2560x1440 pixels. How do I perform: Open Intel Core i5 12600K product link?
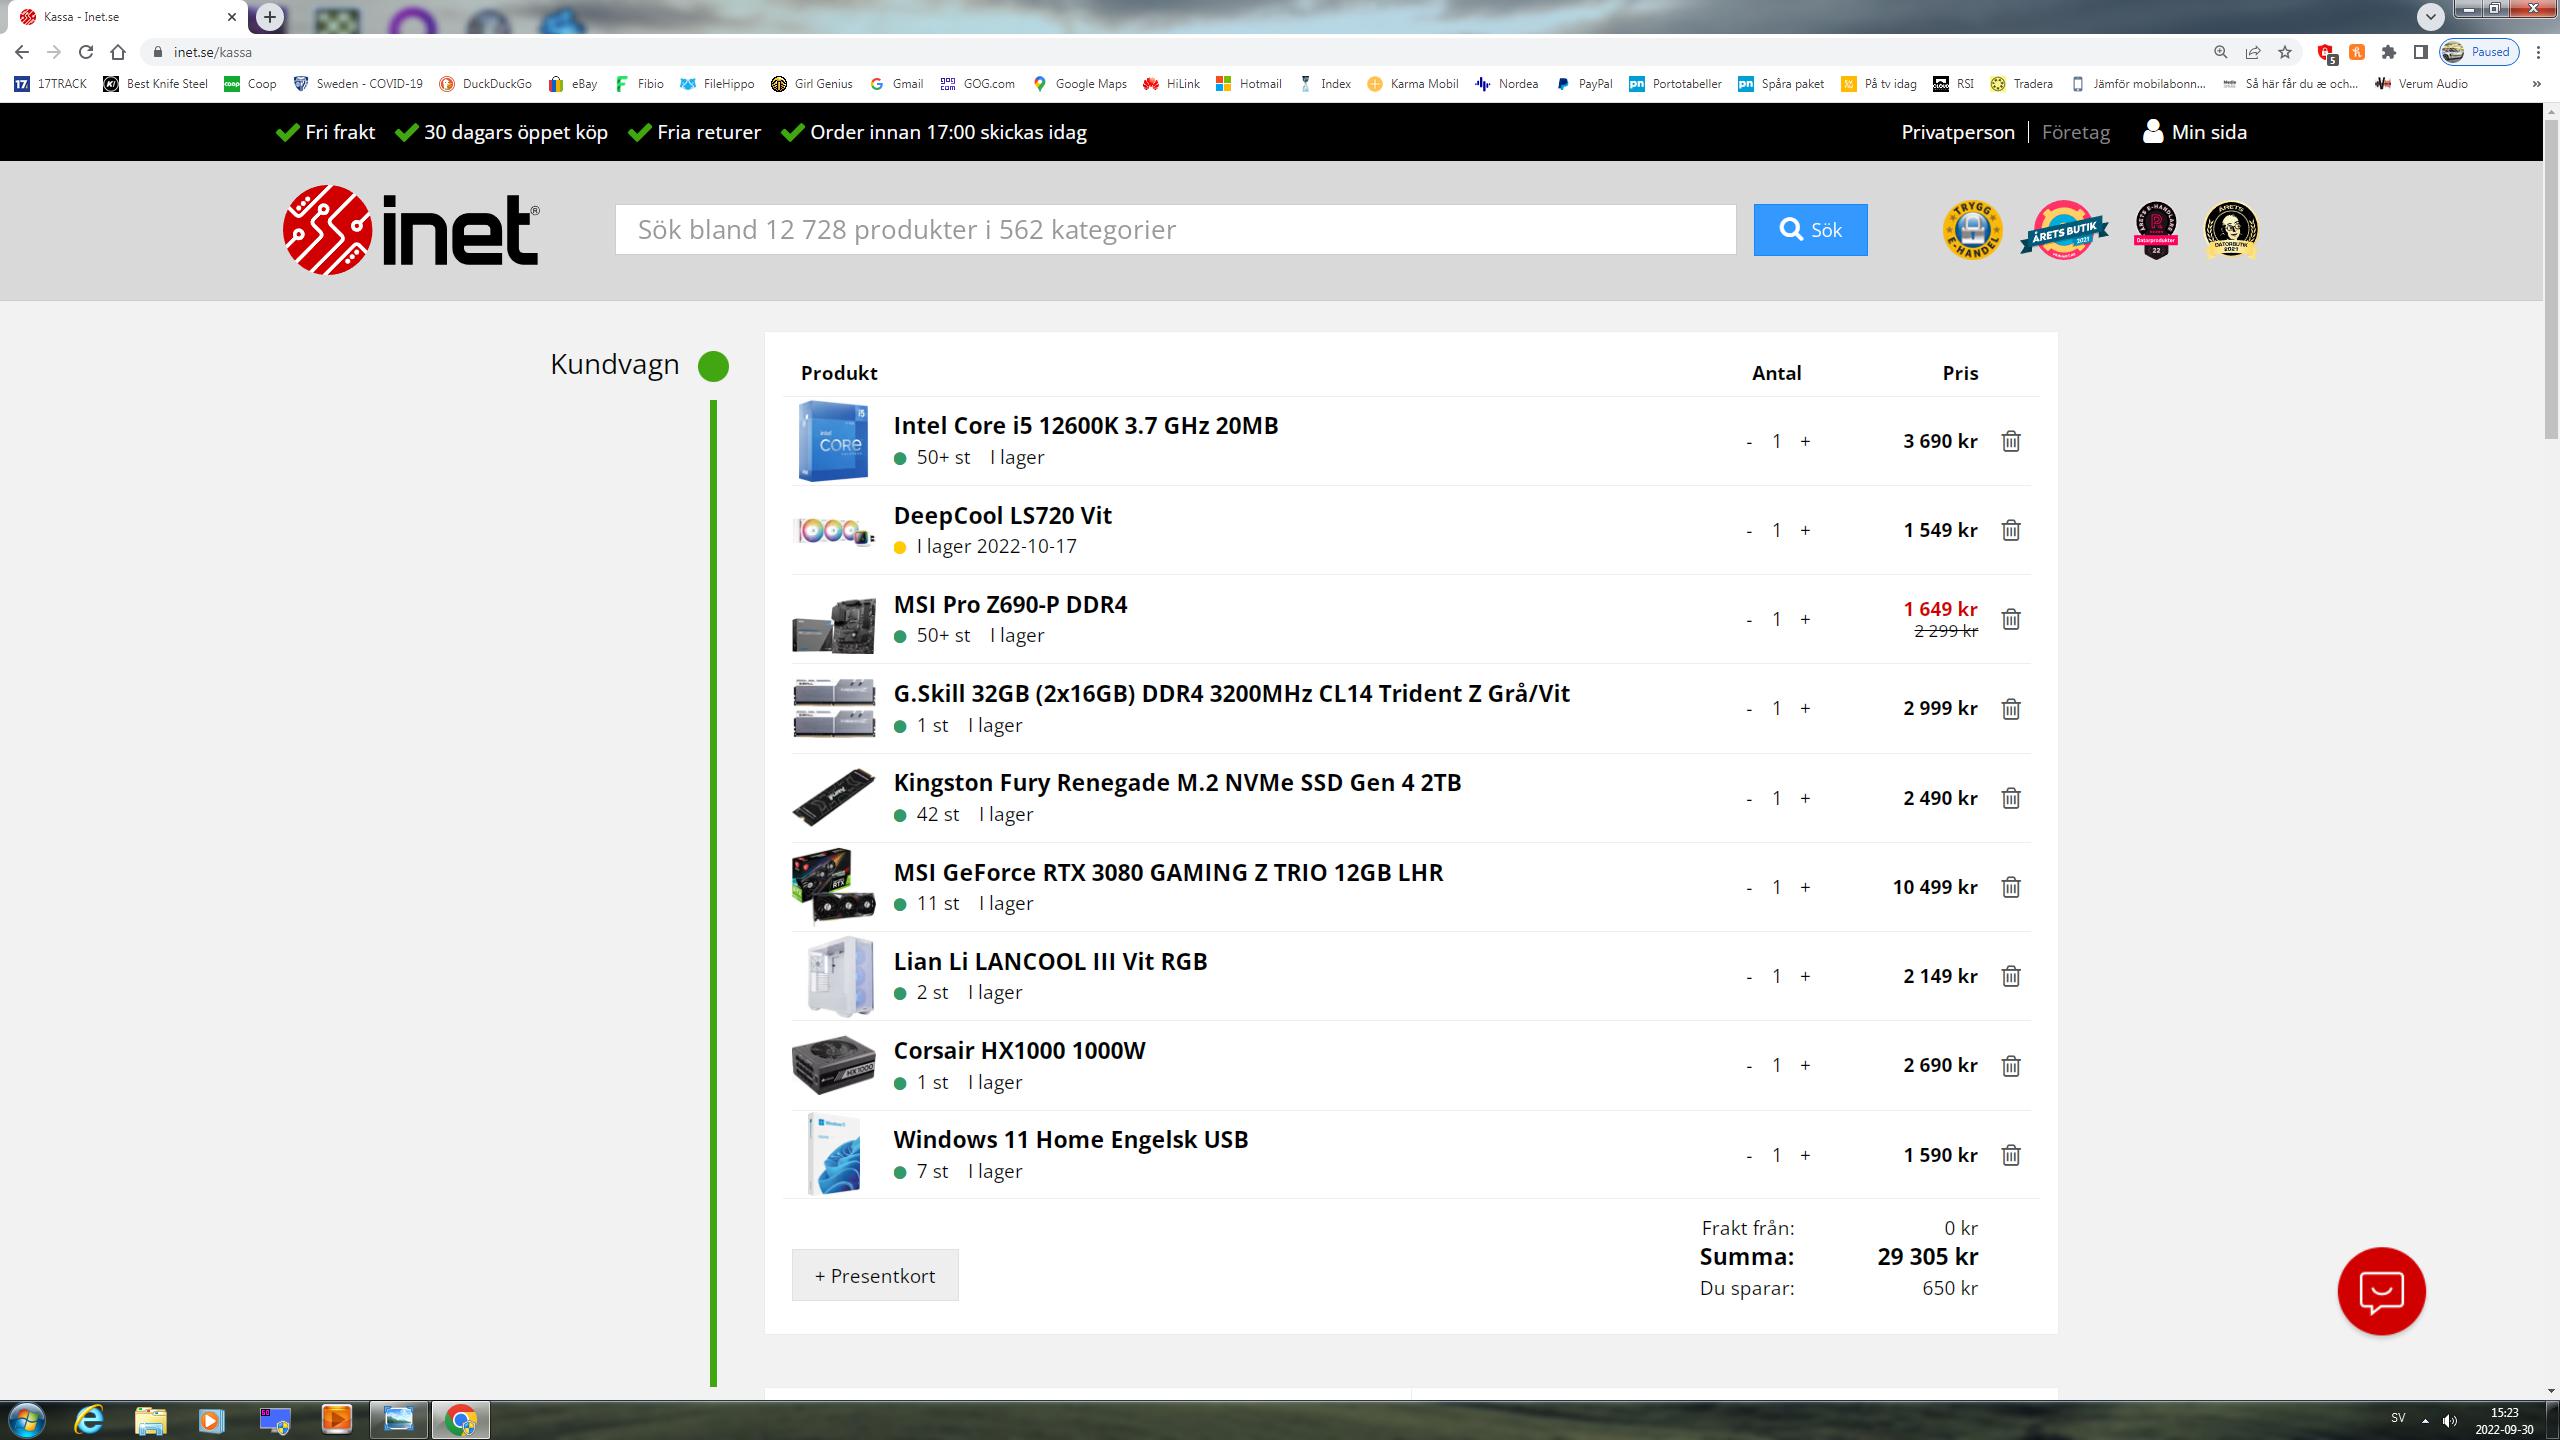pyautogui.click(x=1086, y=425)
